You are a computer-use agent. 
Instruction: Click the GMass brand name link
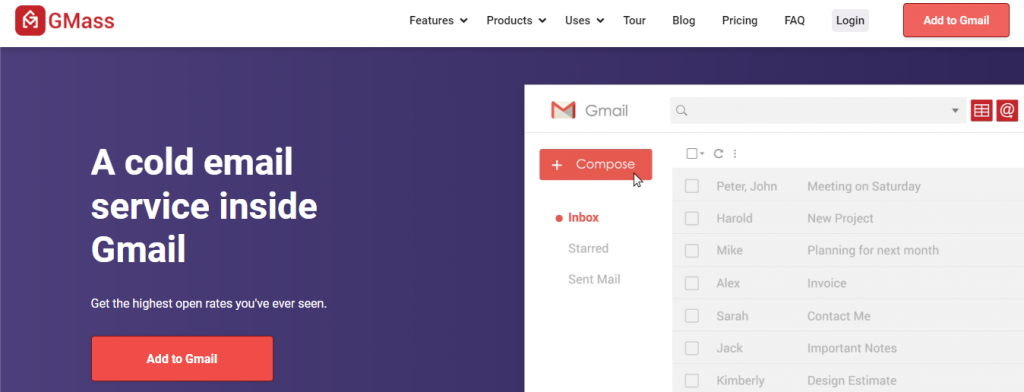click(x=82, y=21)
